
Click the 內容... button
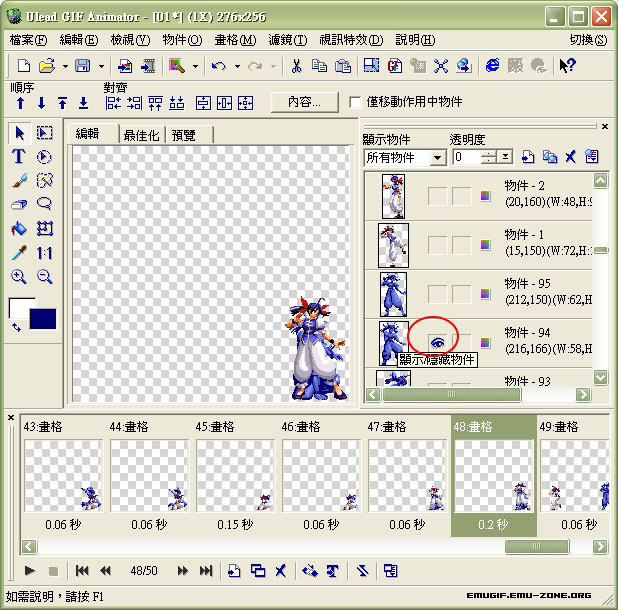[x=304, y=102]
